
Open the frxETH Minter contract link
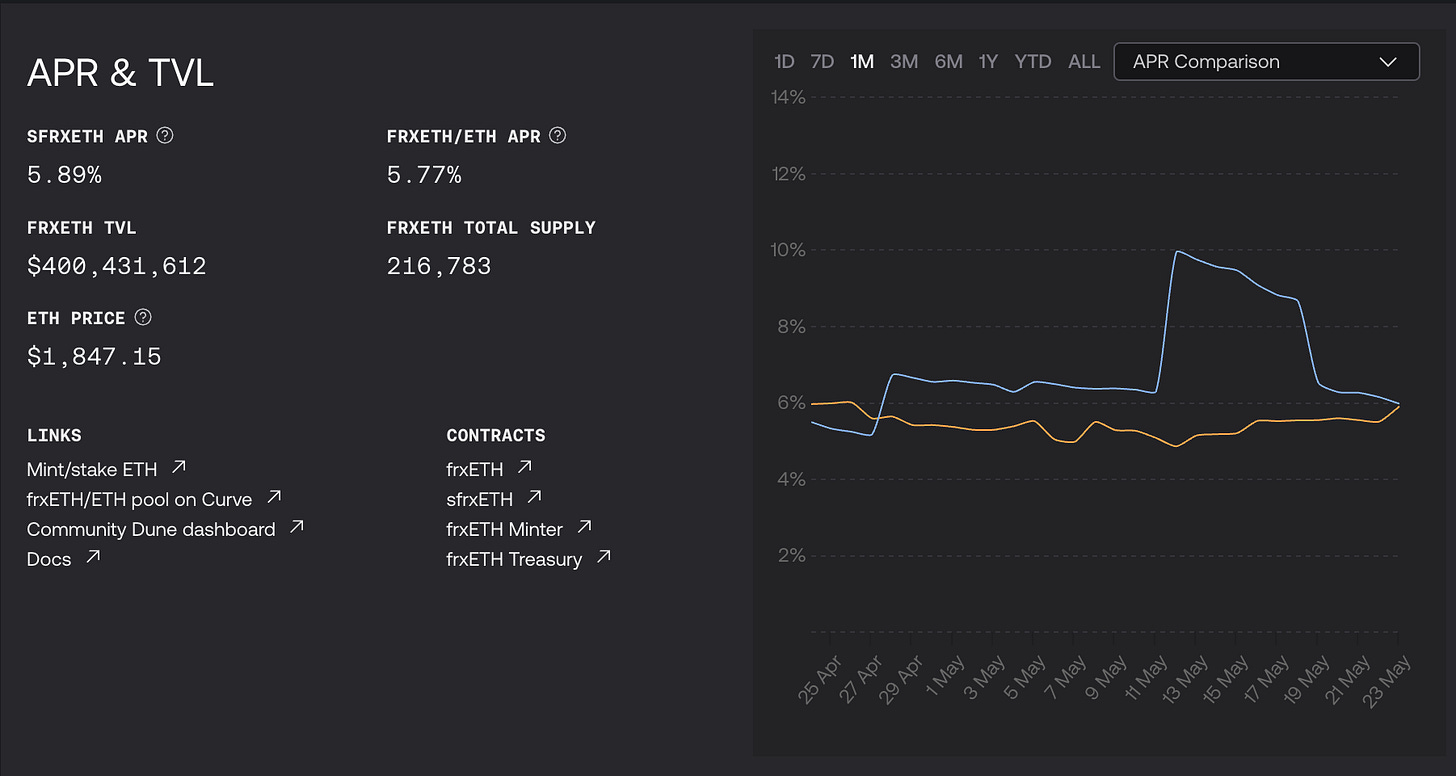505,529
